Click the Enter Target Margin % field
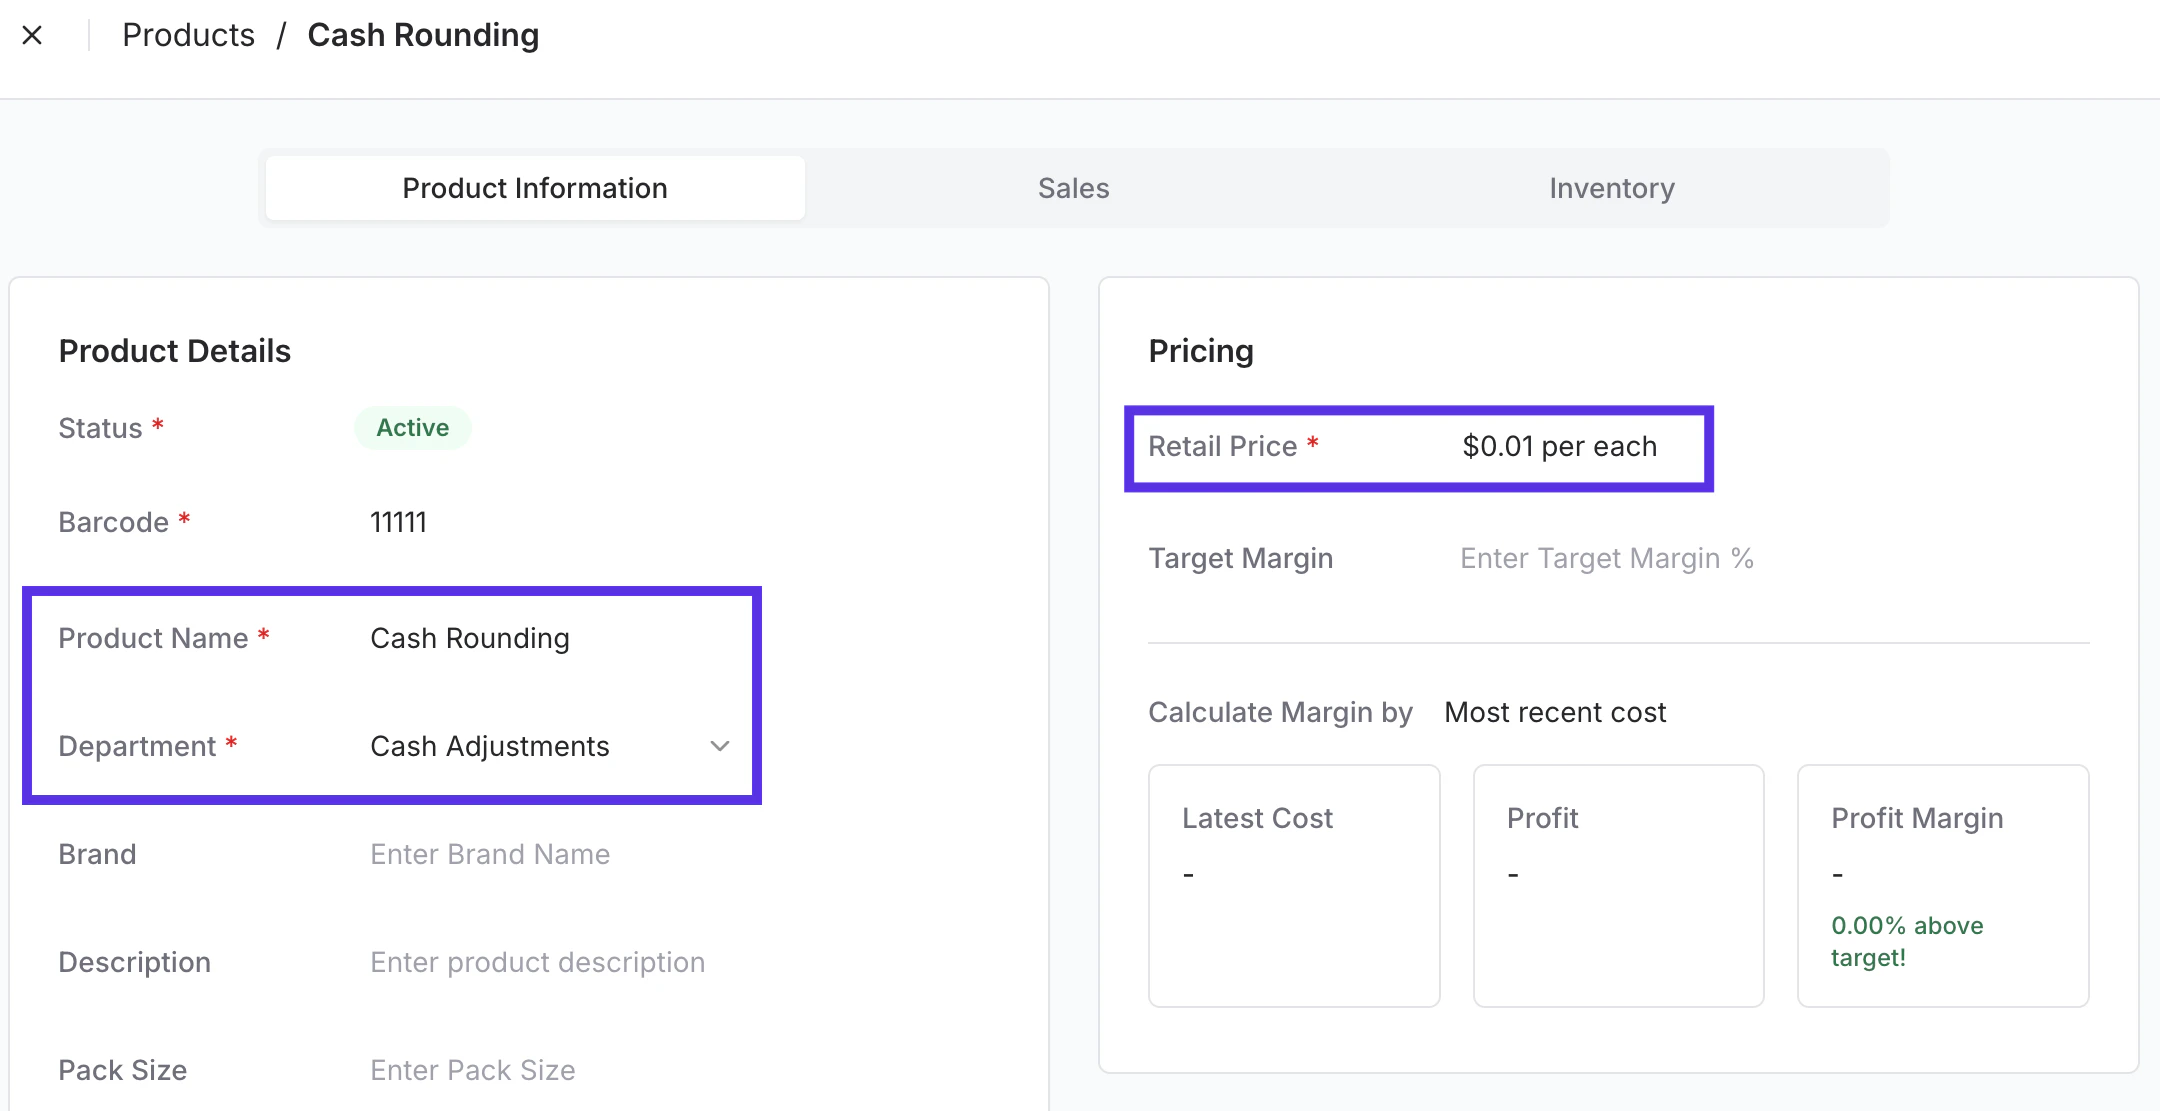This screenshot has height=1111, width=2160. pyautogui.click(x=1606, y=558)
